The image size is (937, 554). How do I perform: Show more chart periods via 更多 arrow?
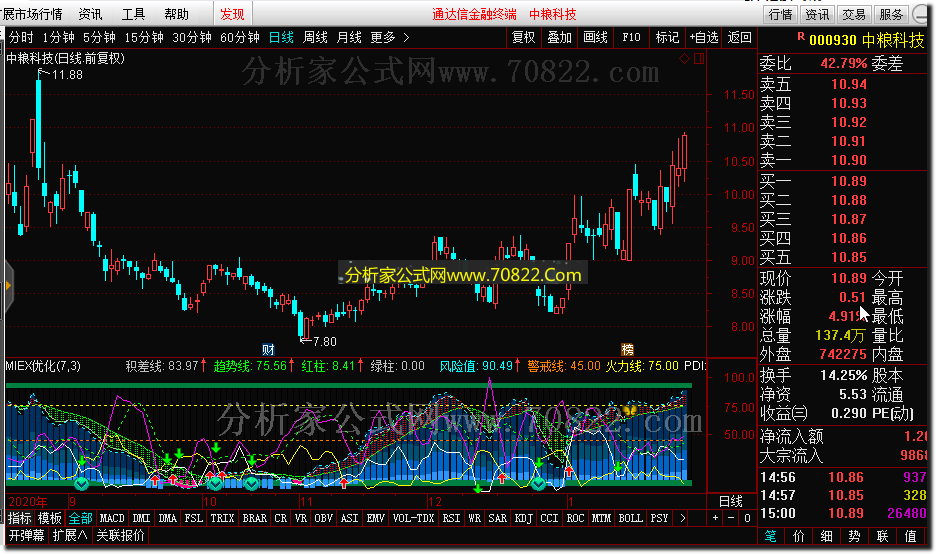point(406,38)
